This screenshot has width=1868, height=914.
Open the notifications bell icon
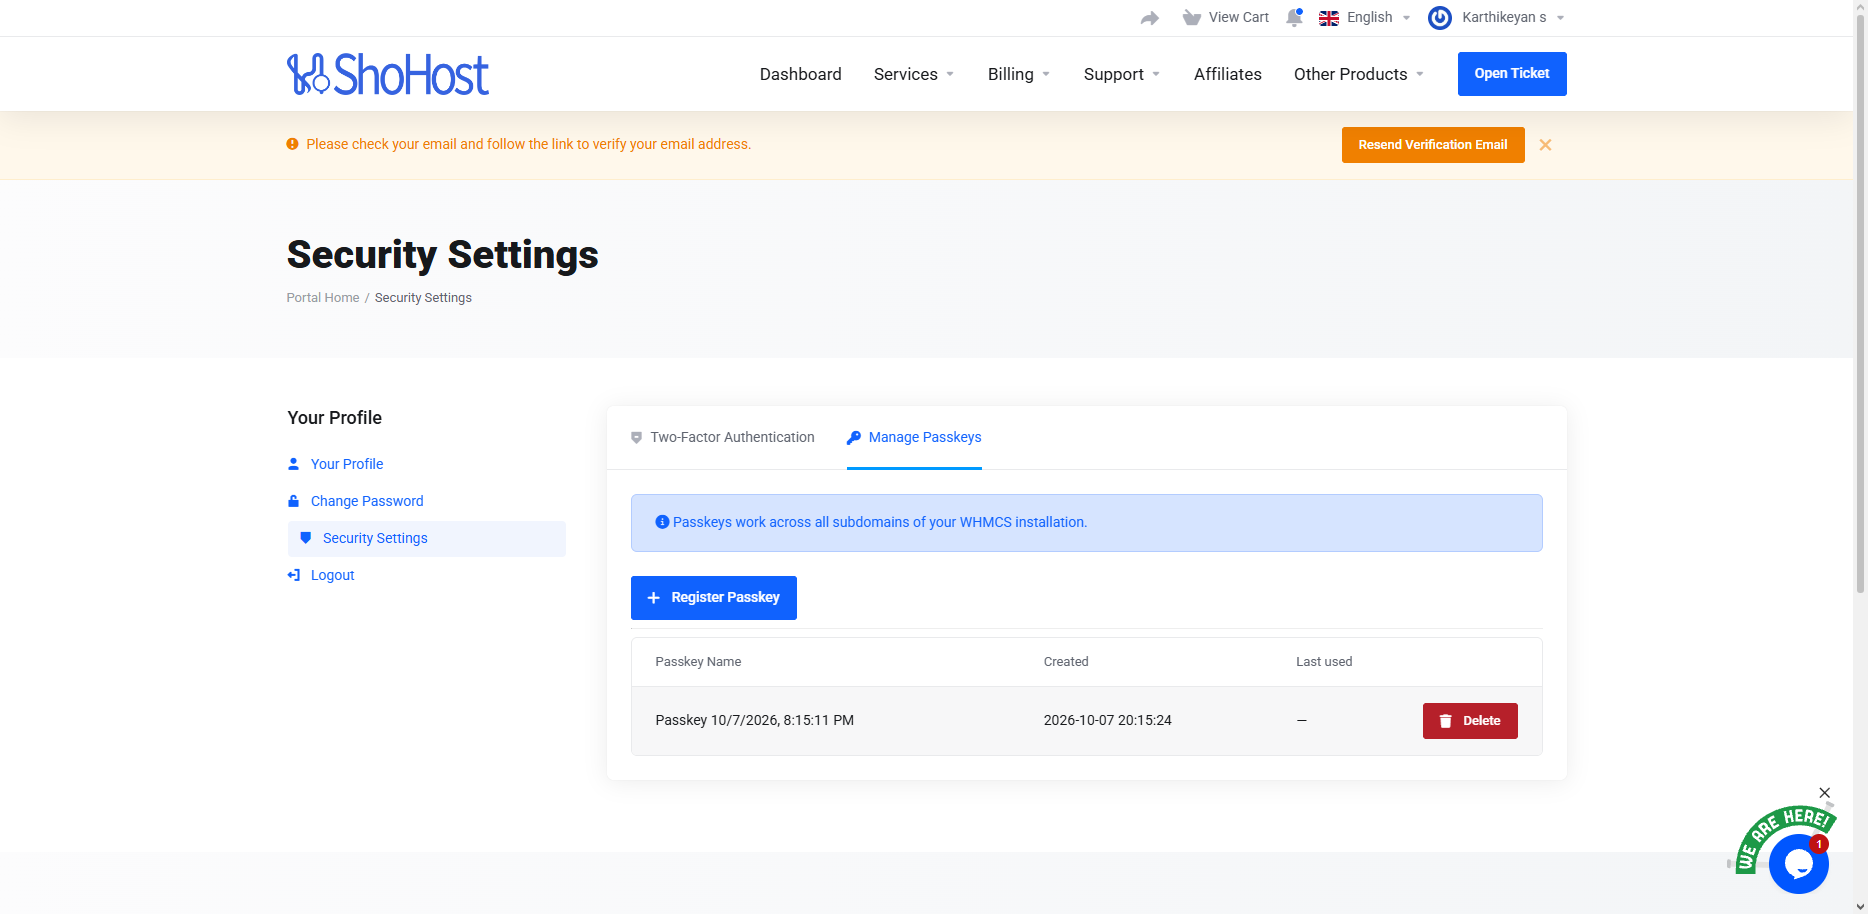[x=1294, y=17]
